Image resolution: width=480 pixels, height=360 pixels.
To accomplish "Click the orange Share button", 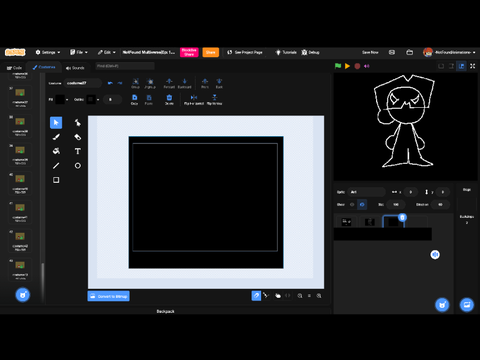I will [211, 52].
